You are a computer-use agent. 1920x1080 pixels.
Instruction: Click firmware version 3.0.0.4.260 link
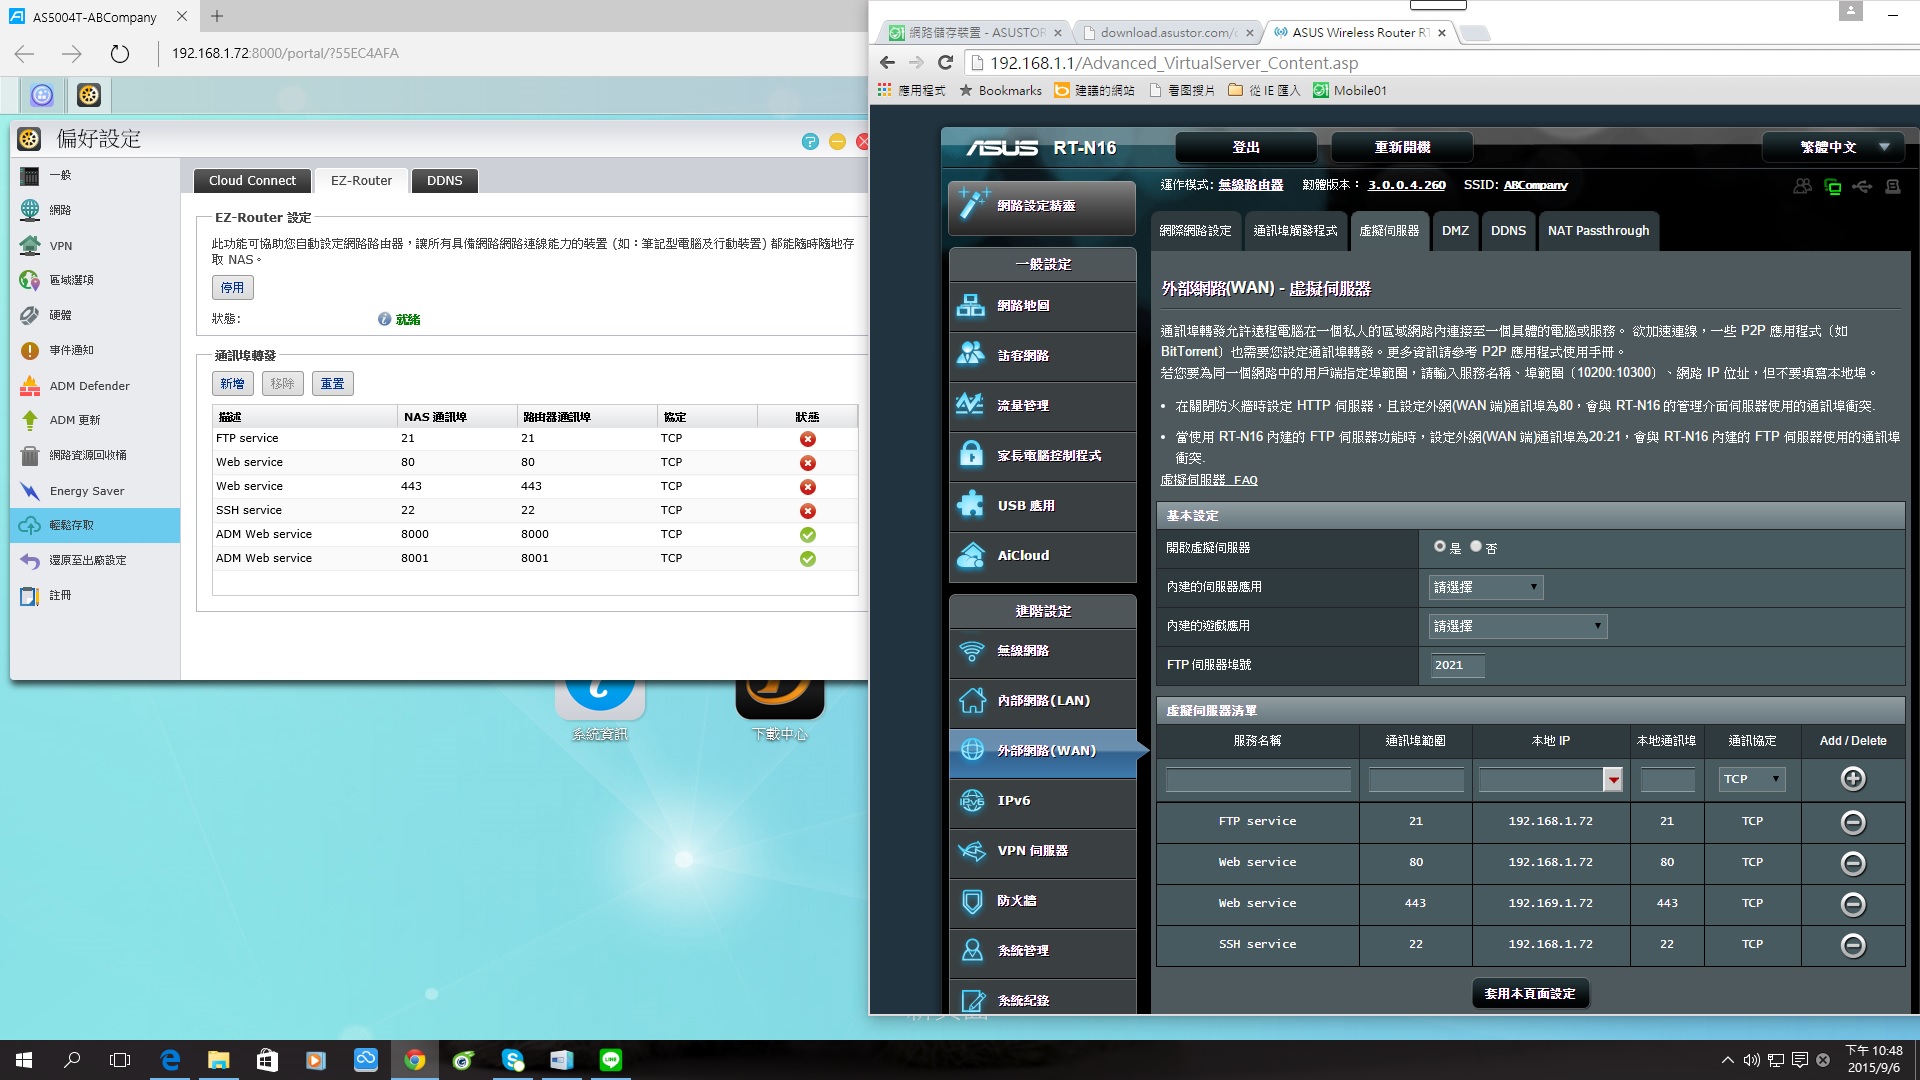pos(1406,185)
